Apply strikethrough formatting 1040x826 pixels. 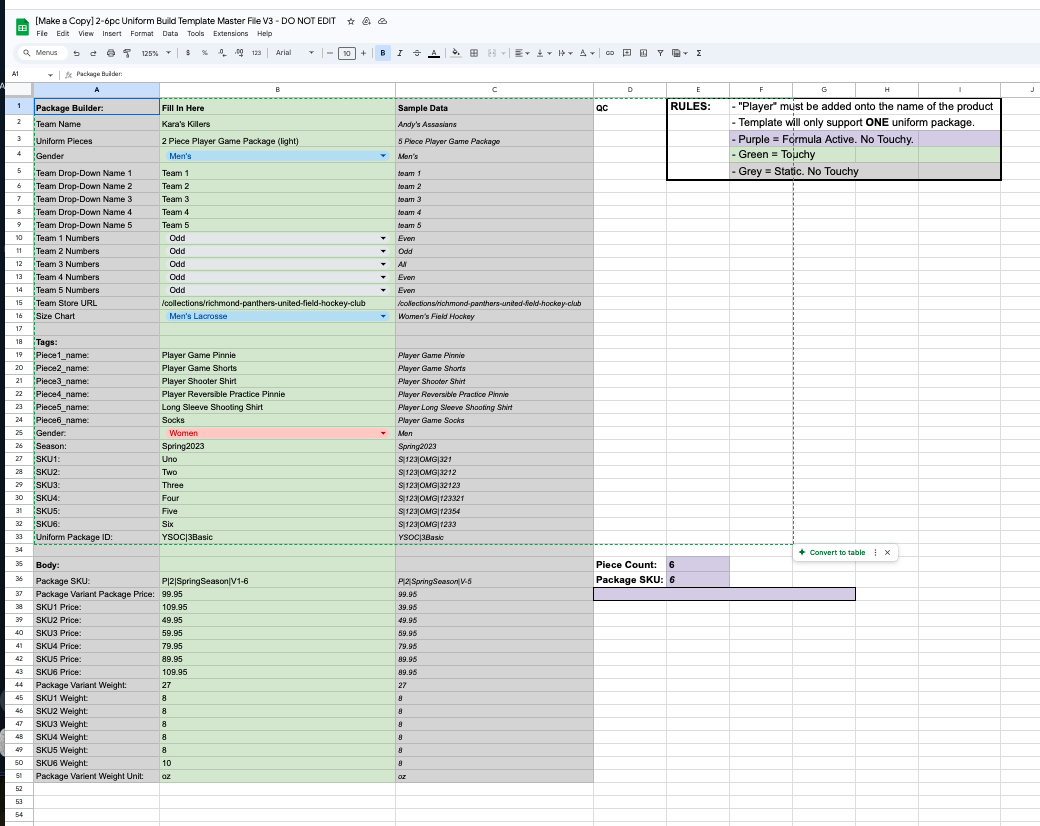[x=415, y=53]
